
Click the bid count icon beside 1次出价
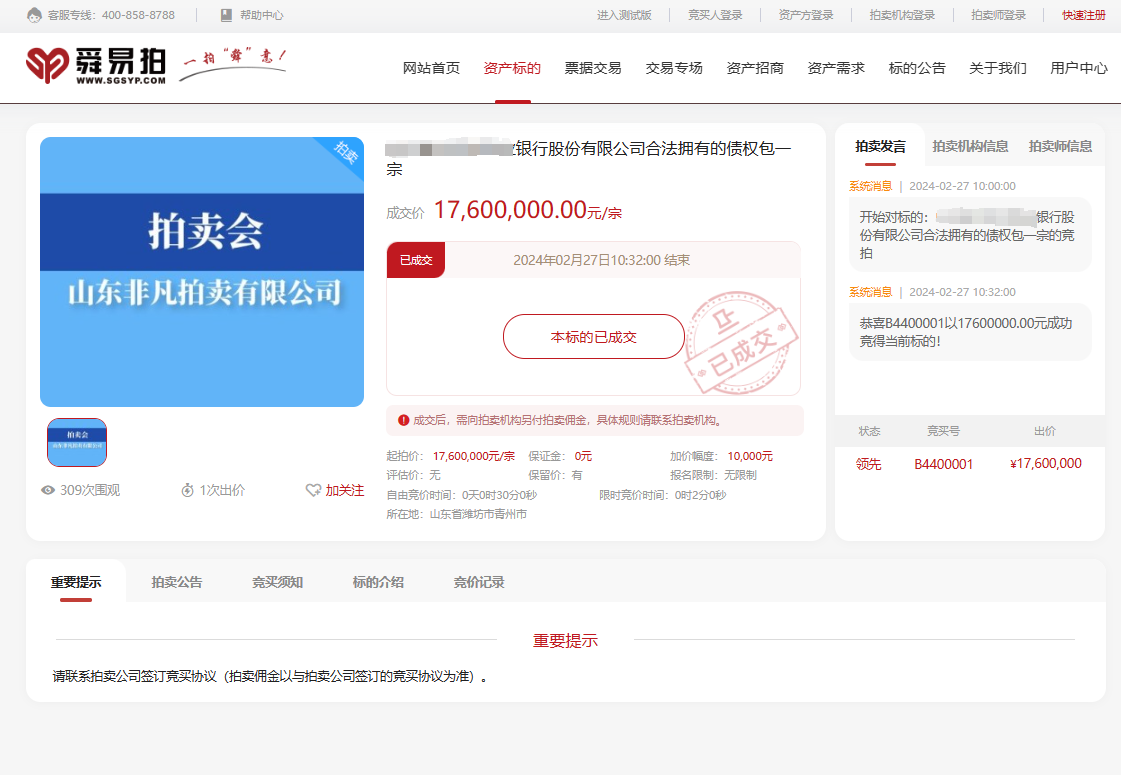click(187, 490)
